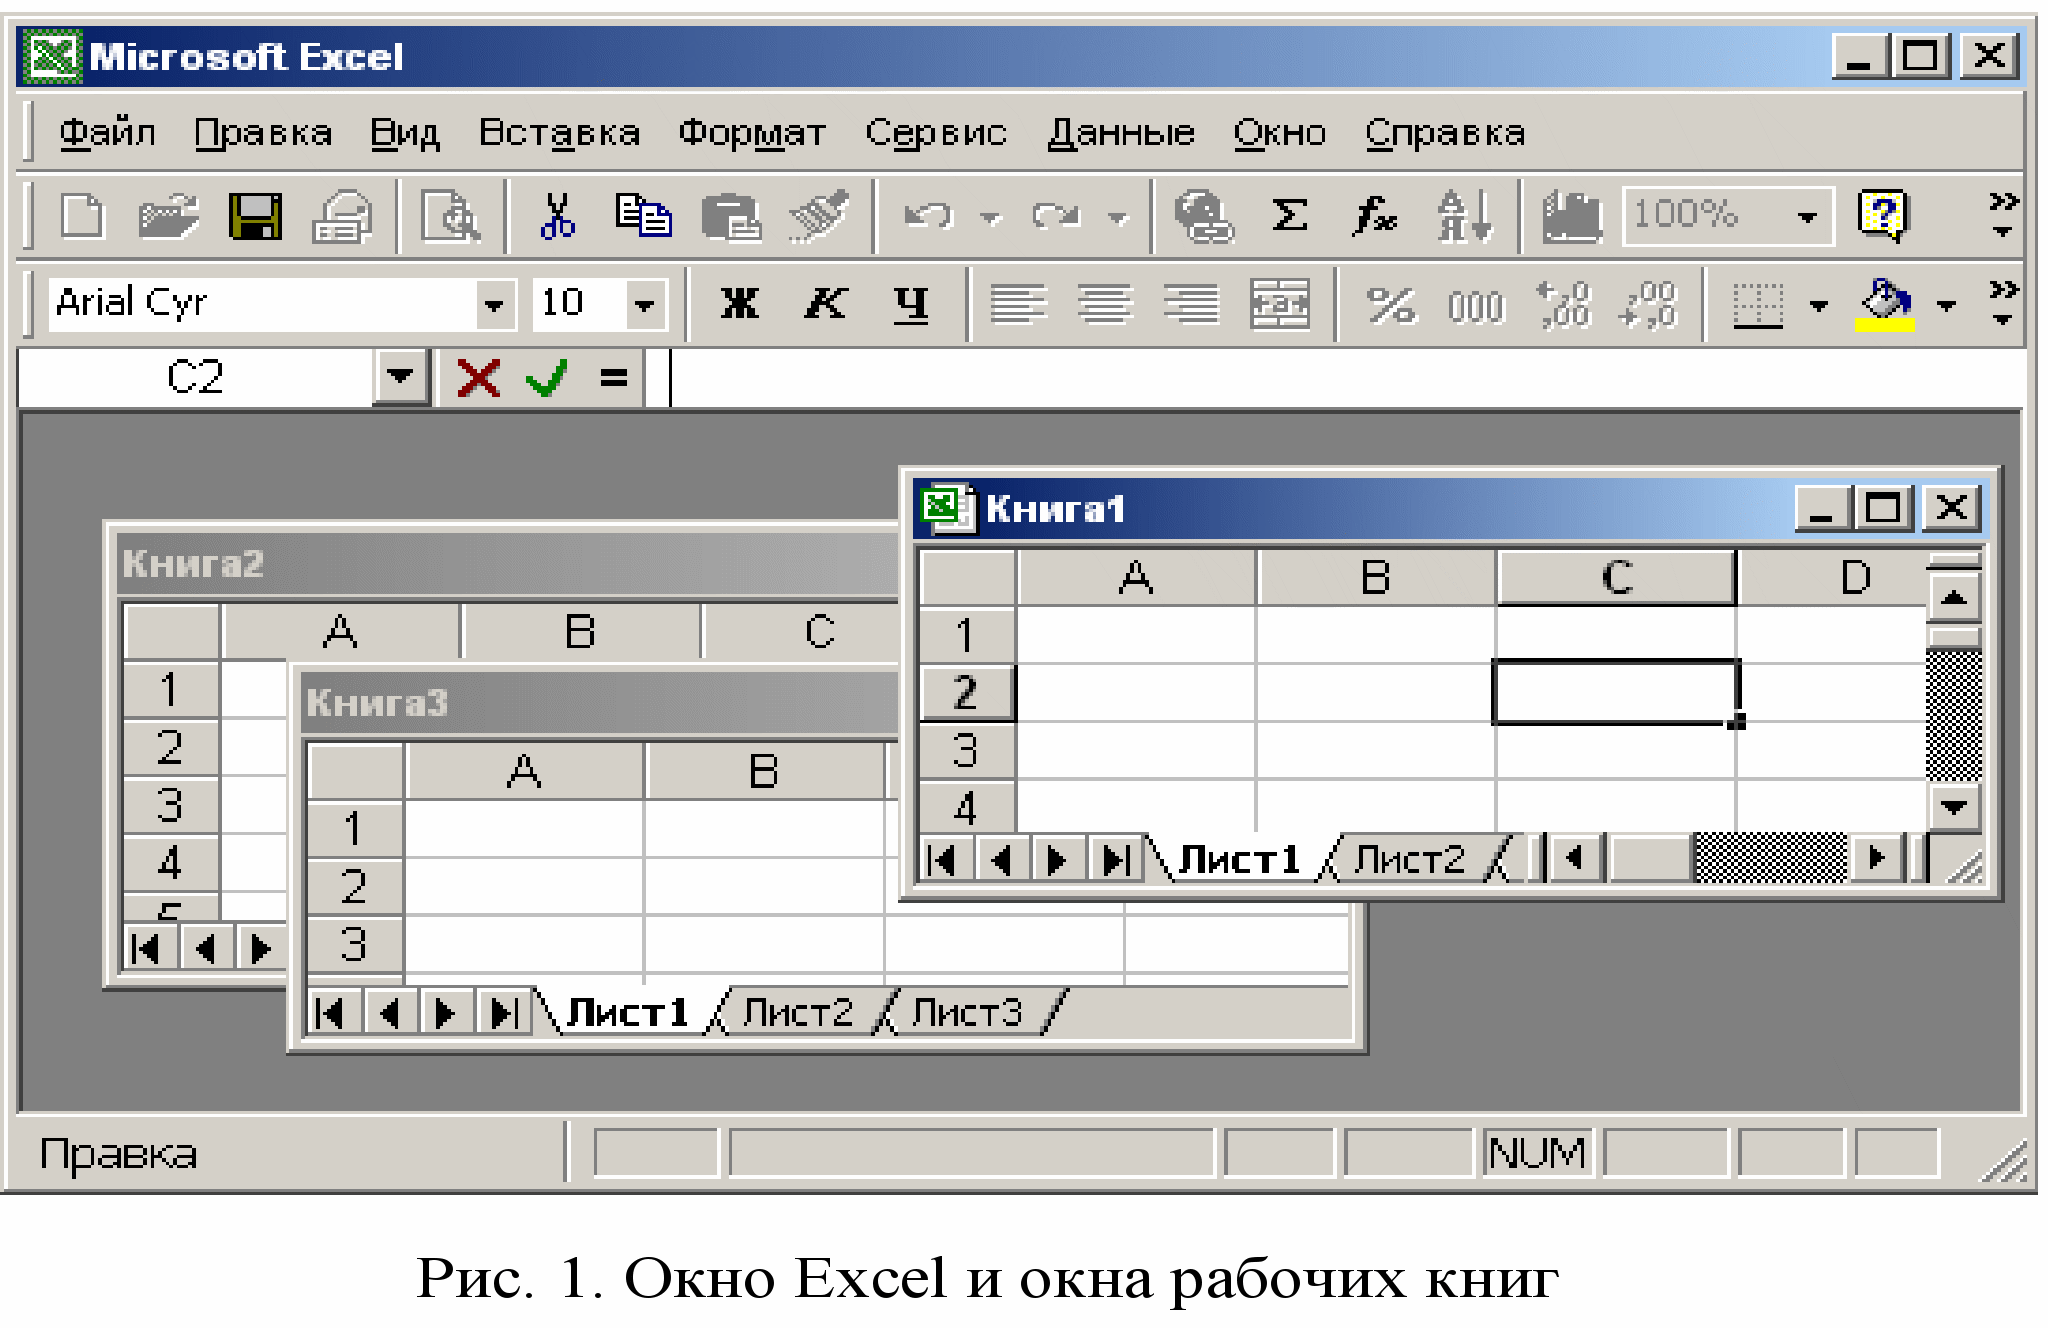Image resolution: width=2048 pixels, height=1328 pixels.
Task: Click the Paste clipboard icon
Action: (731, 216)
